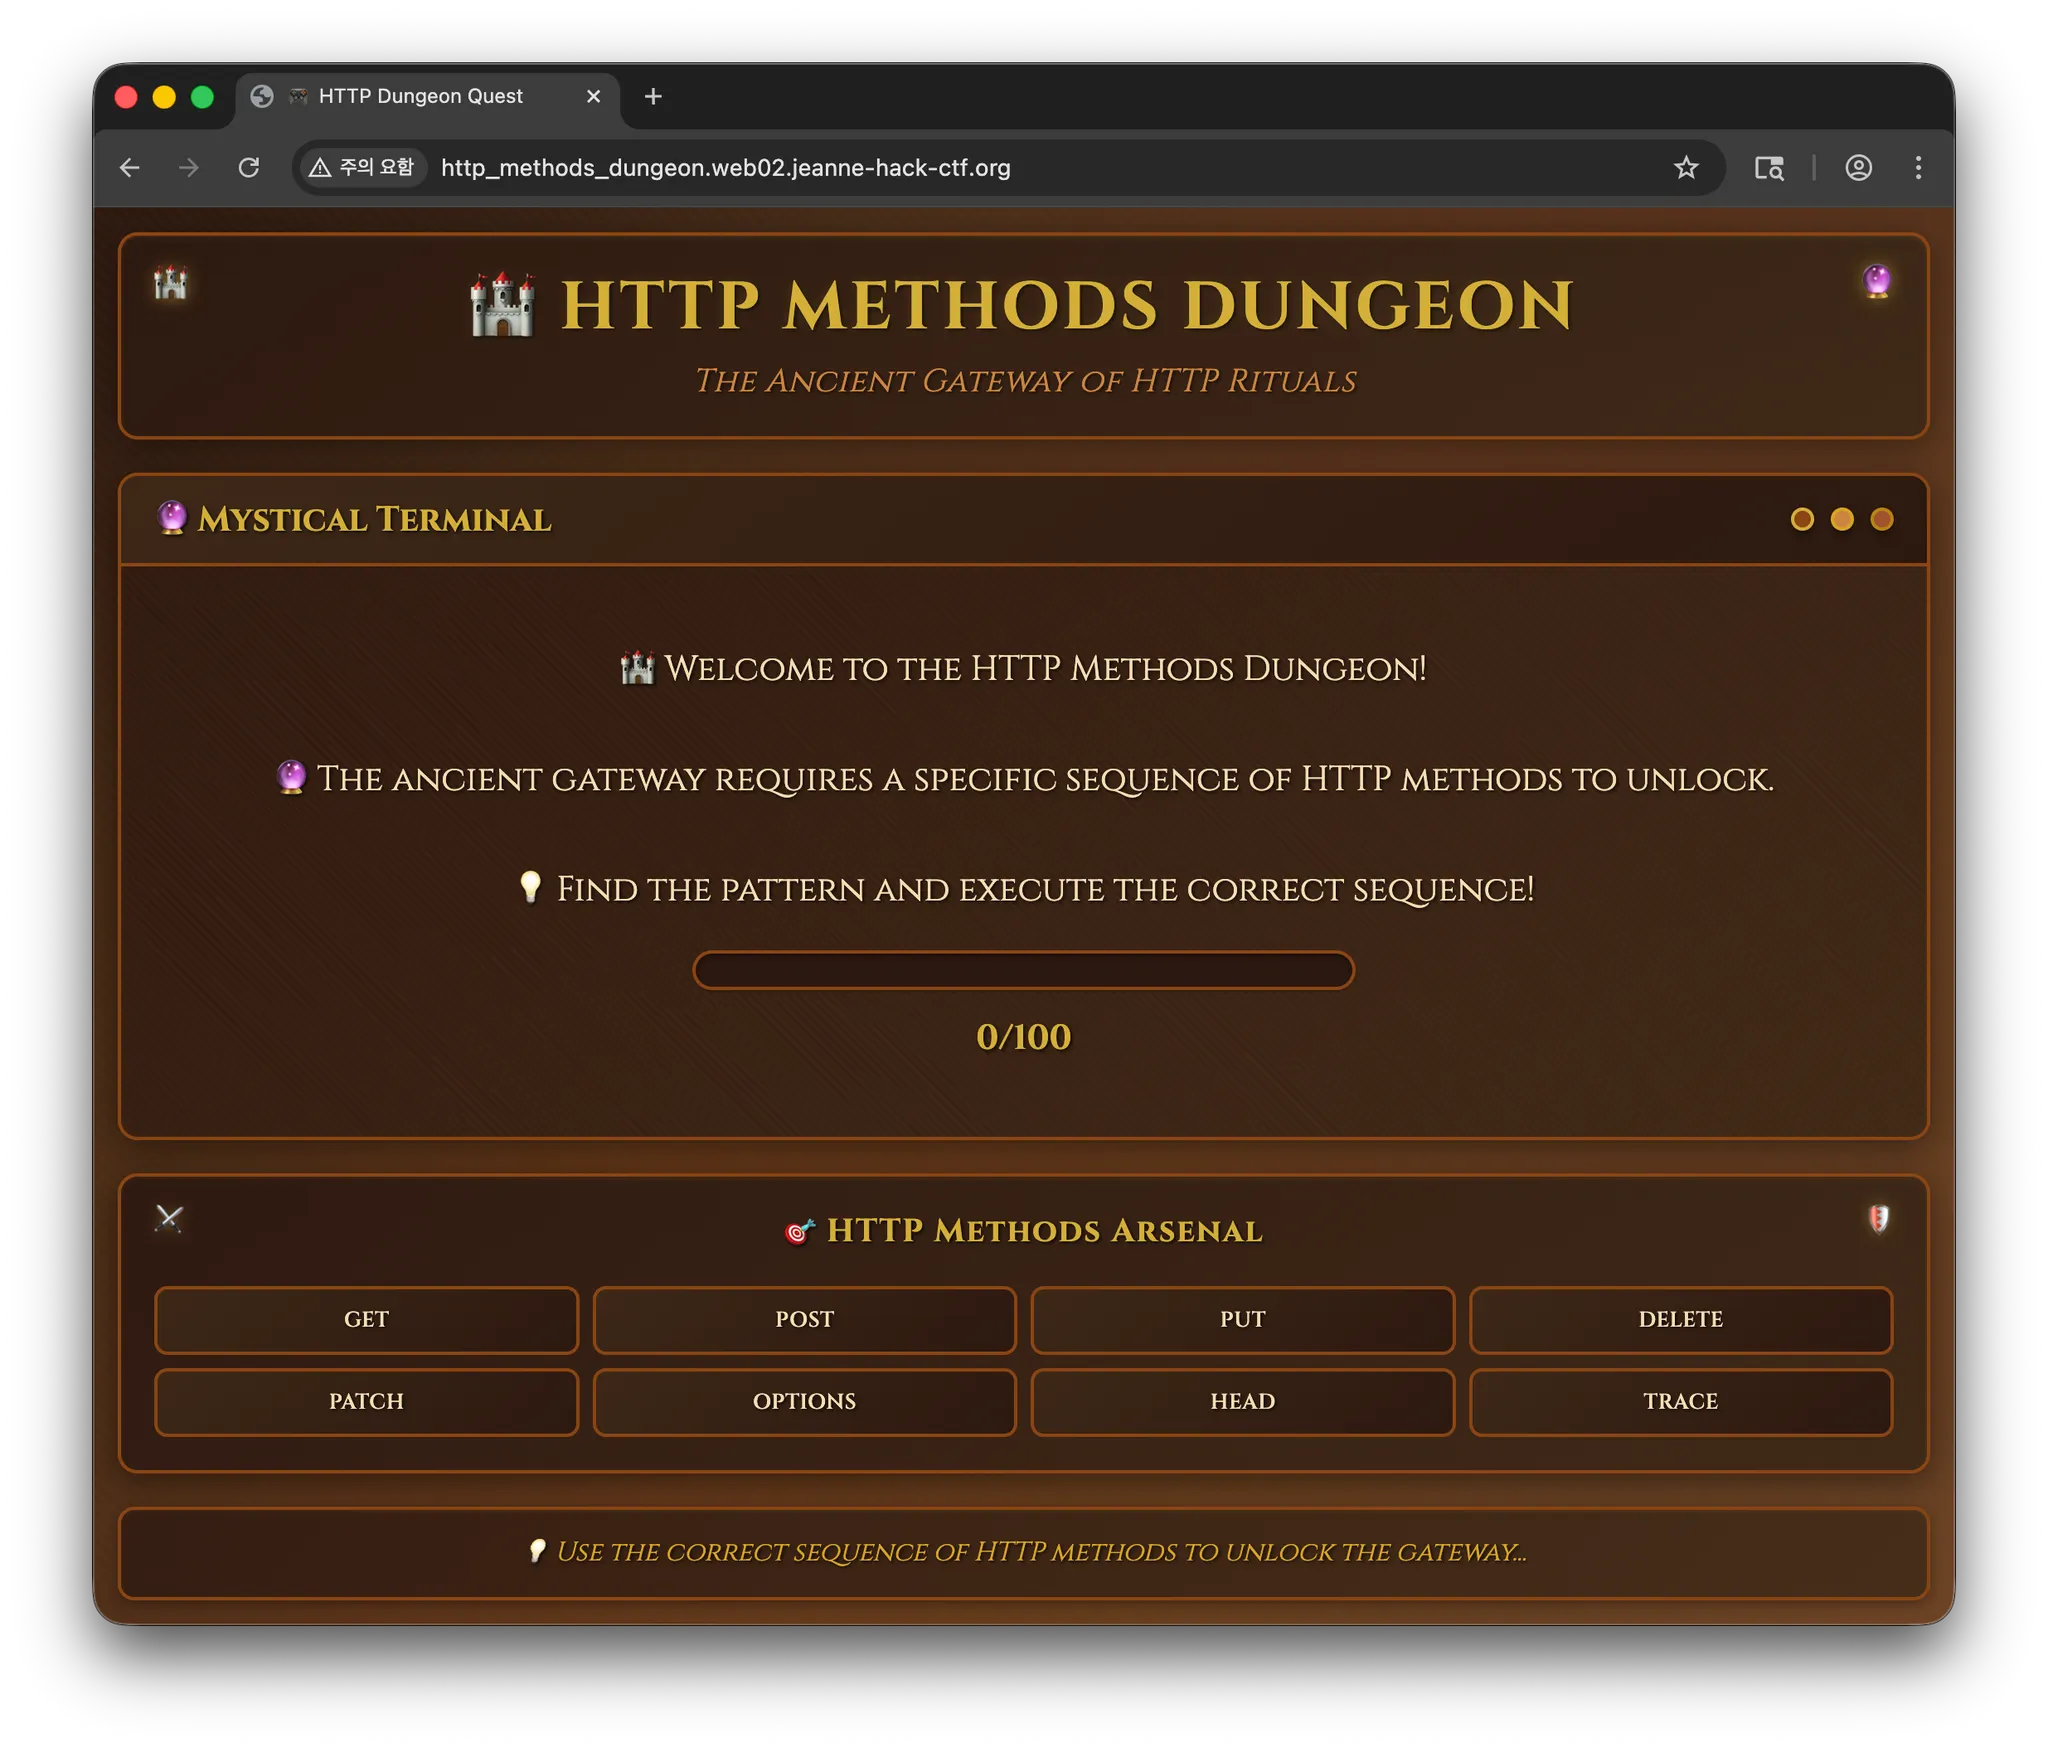Fire the DELETE method button
Screen dimensions: 2048x1748
coord(1680,1320)
